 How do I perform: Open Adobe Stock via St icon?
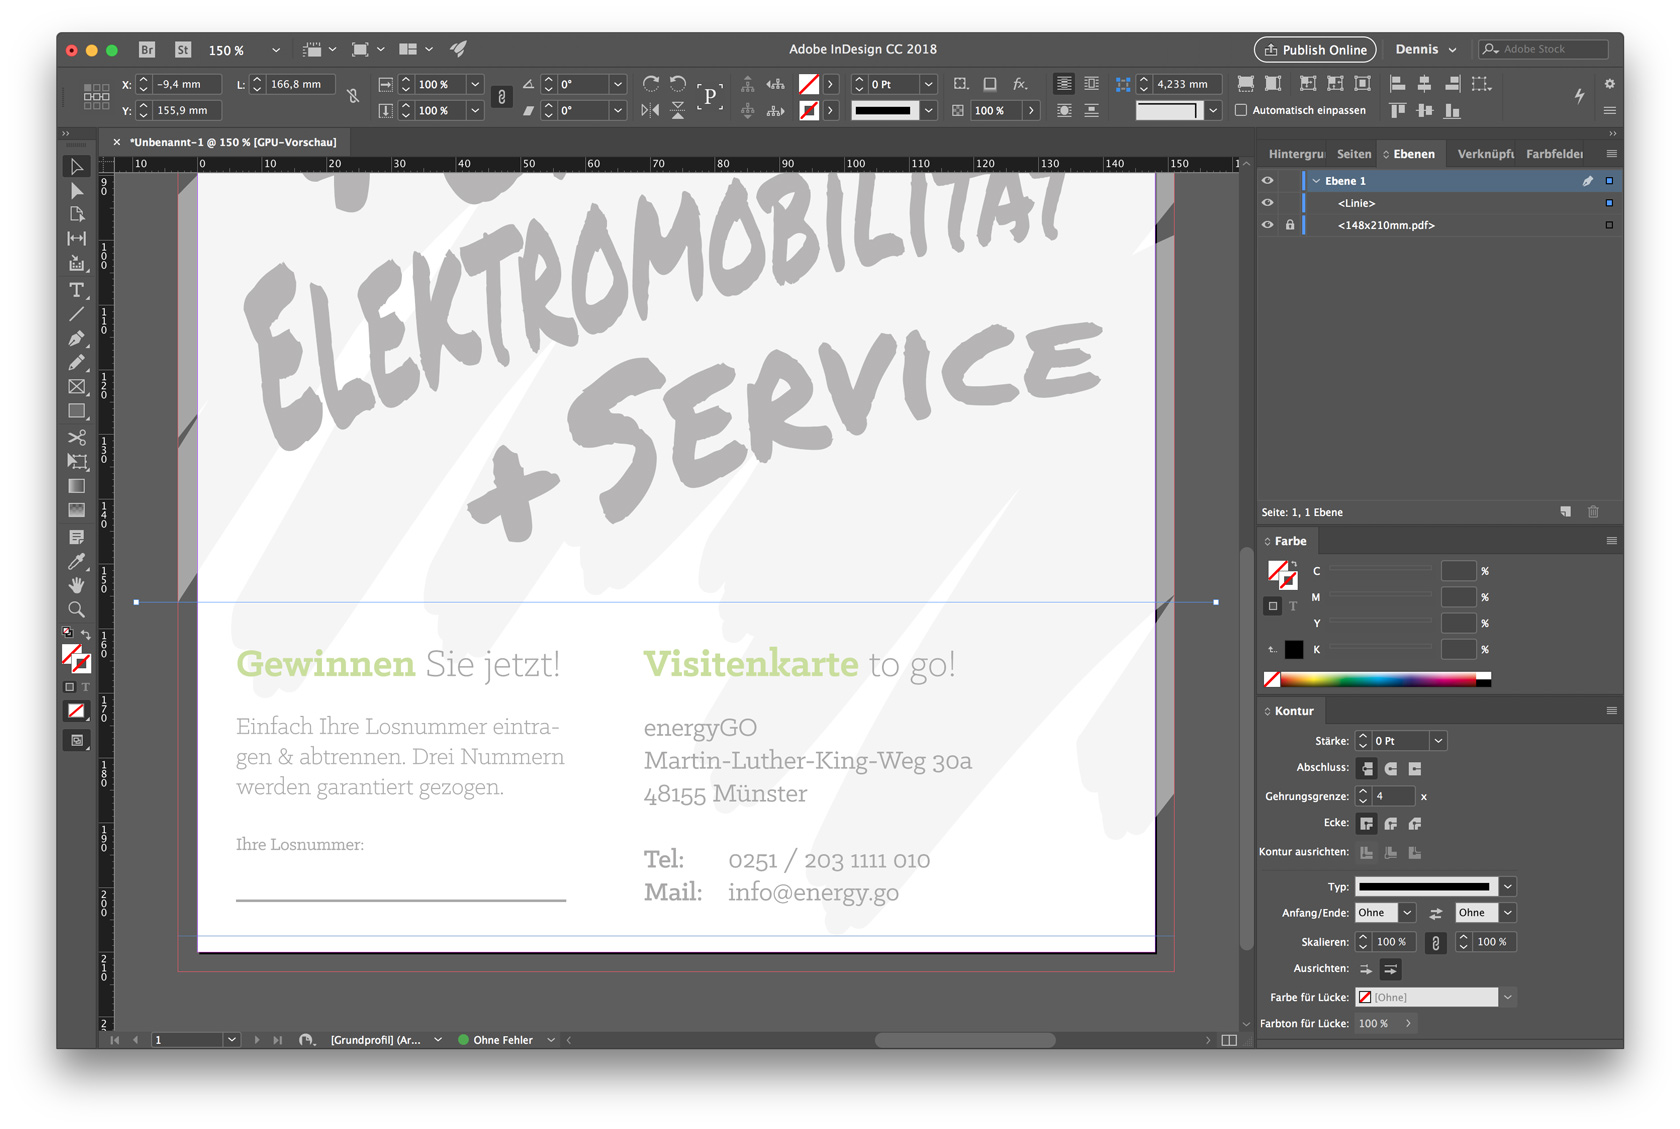(183, 49)
